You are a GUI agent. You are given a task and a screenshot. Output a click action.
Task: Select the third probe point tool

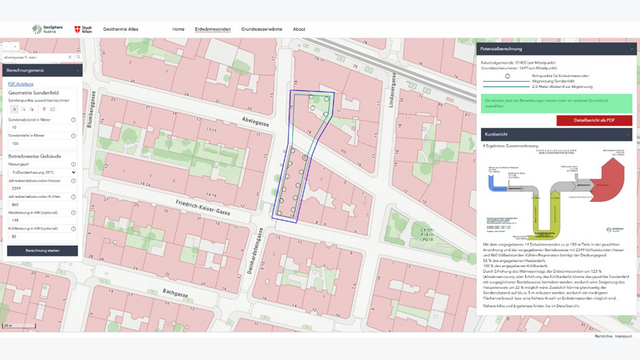[x=31, y=109]
